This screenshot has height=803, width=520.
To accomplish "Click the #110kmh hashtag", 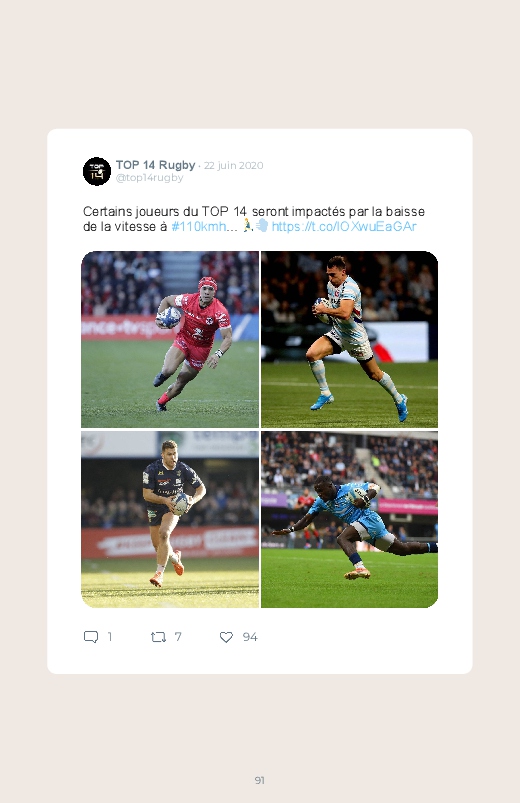I will pyautogui.click(x=198, y=226).
